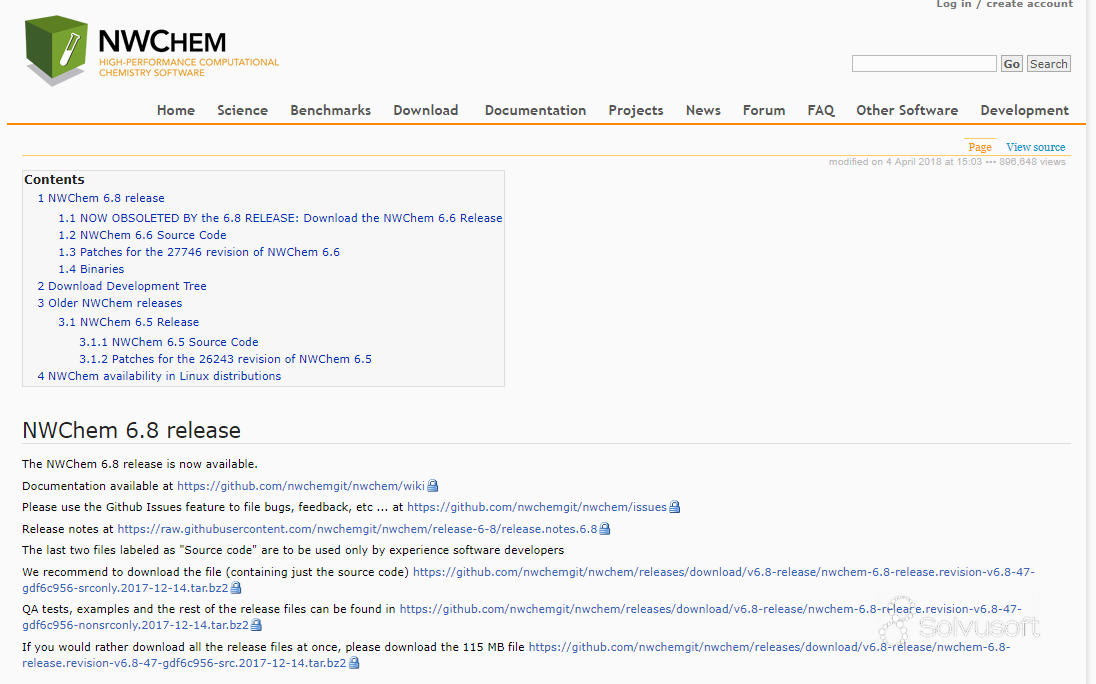1096x684 pixels.
Task: Click lock icon after nwchem/issues link
Action: point(675,507)
